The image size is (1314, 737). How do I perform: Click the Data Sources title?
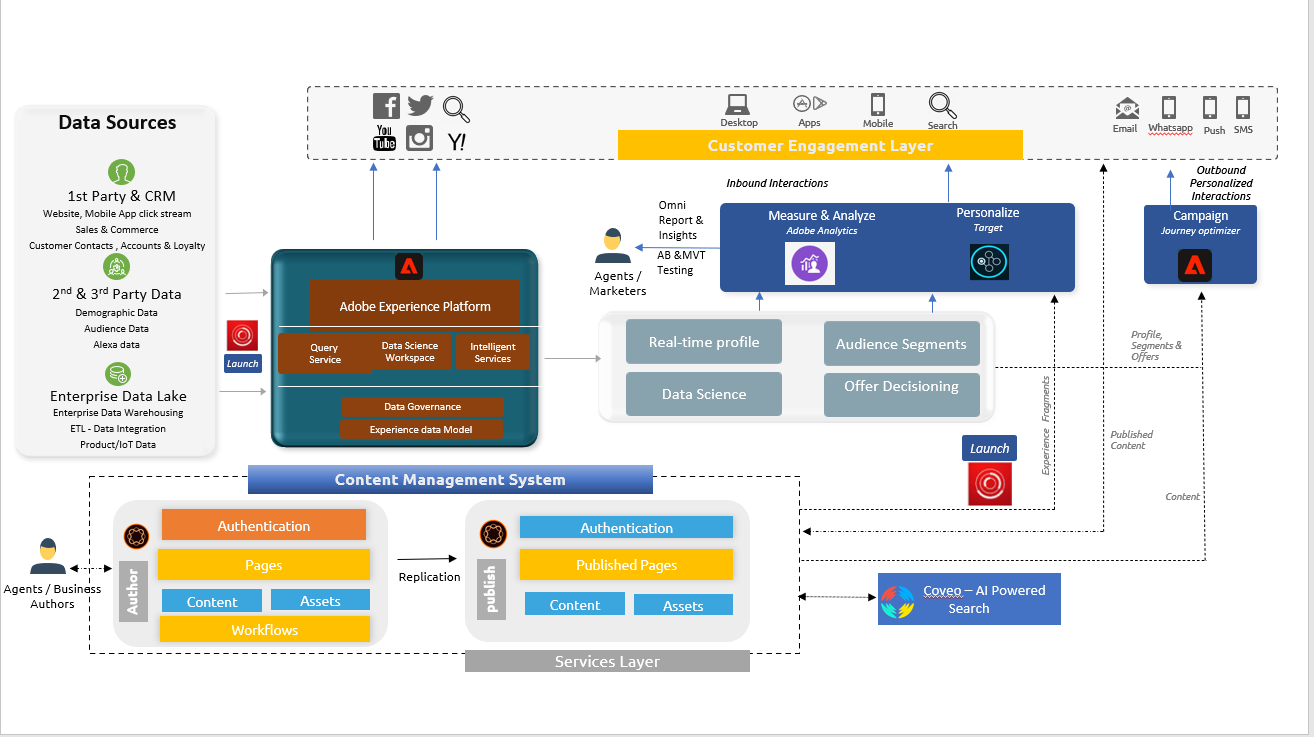[117, 122]
